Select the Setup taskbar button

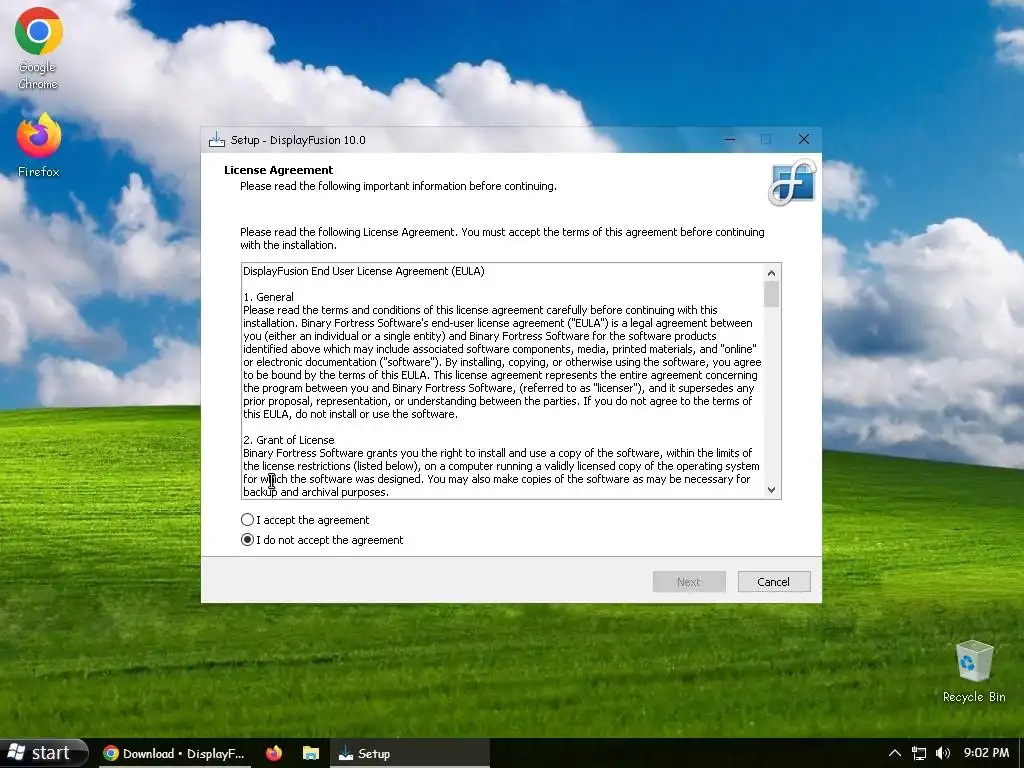pos(409,754)
